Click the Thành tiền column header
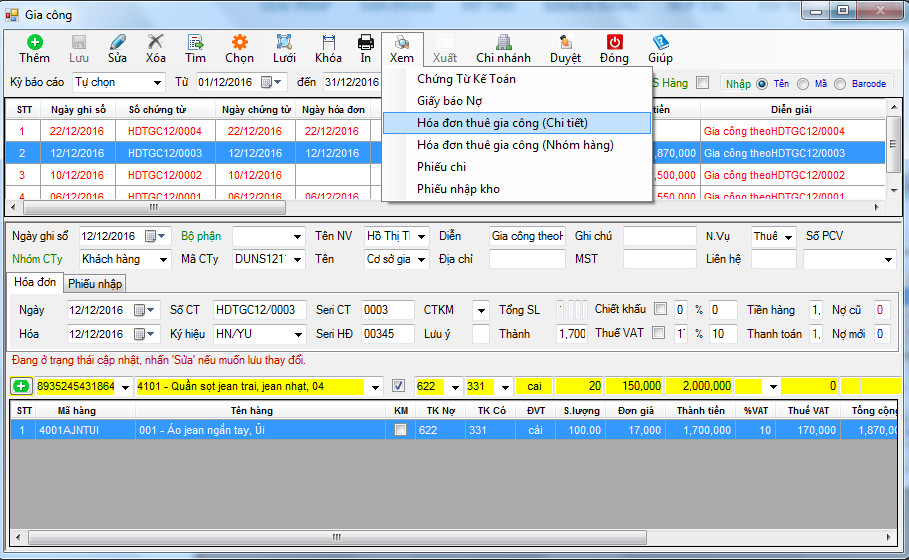 click(700, 410)
